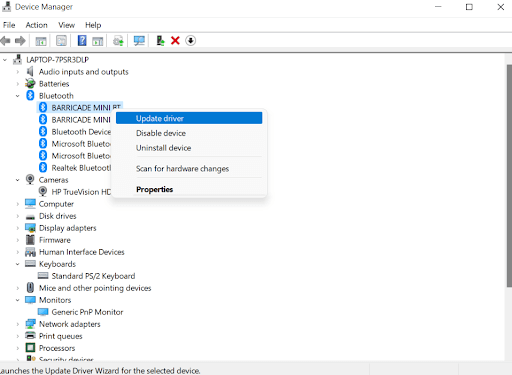The height and width of the screenshot is (375, 512).
Task: Expand the Firmware category
Action: pos(18,240)
